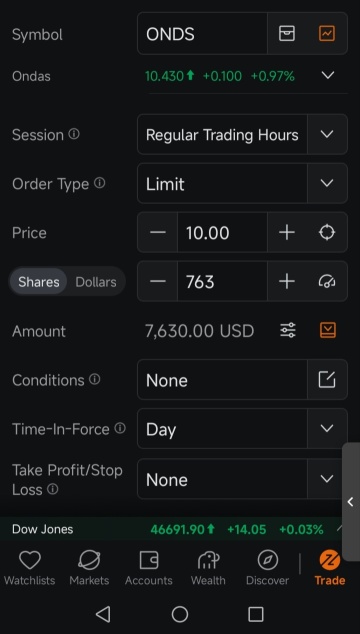Go to the Watchlists tab
The height and width of the screenshot is (634, 360).
[30, 568]
